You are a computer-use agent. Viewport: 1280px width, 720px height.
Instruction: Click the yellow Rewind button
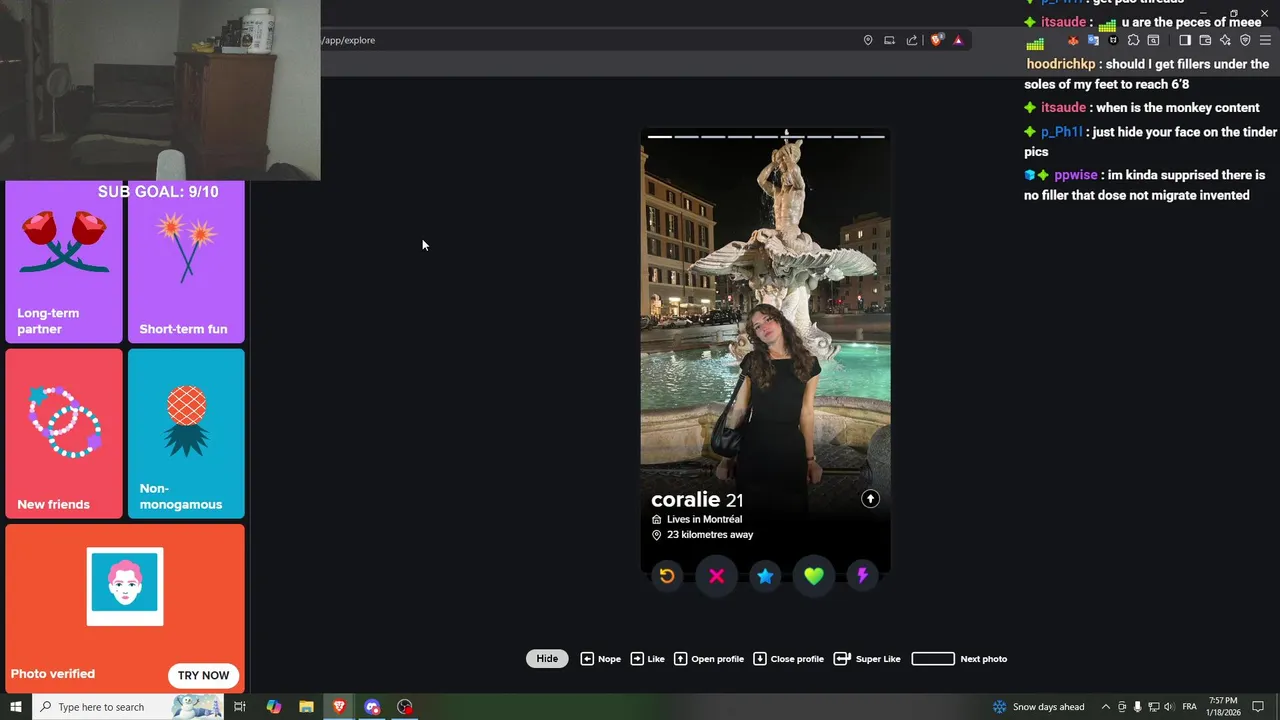click(667, 576)
